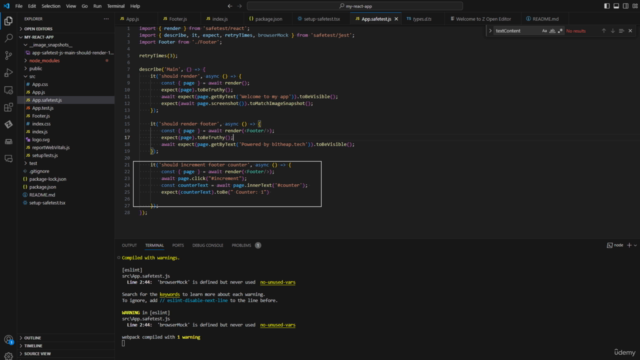
Task: Expand replace field in find widget
Action: pos(490,31)
